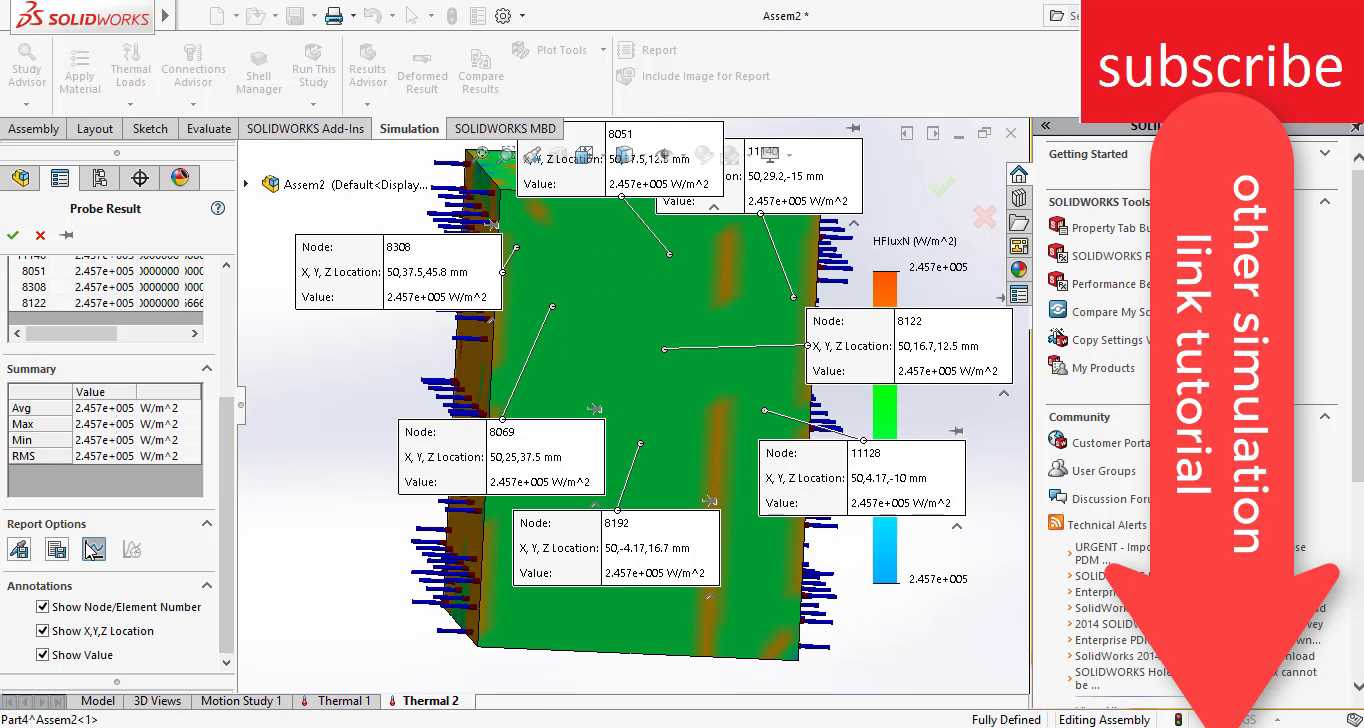This screenshot has width=1364, height=728.
Task: Expand the Assem2 tree node
Action: pos(246,184)
